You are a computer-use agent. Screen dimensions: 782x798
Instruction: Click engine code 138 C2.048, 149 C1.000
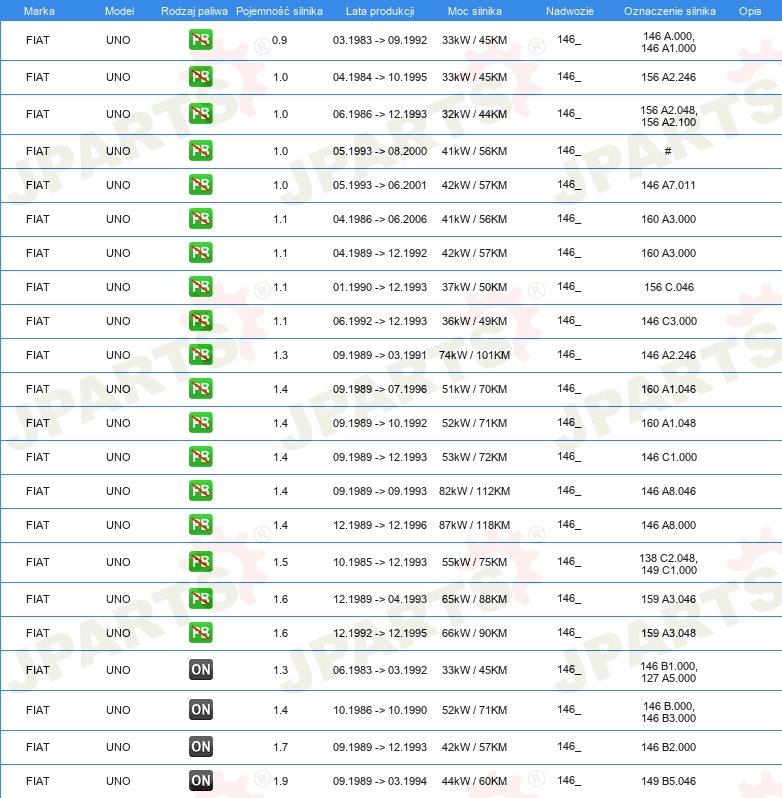tap(669, 564)
